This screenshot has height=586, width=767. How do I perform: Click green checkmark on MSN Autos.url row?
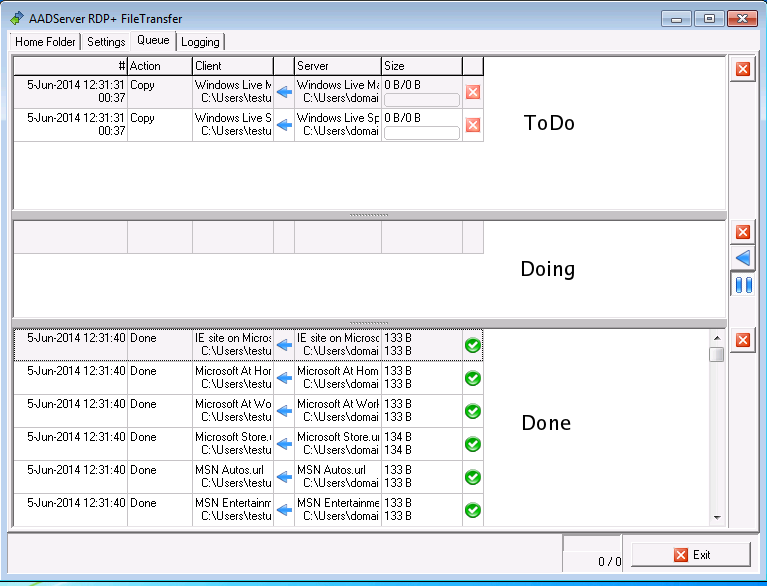click(473, 477)
